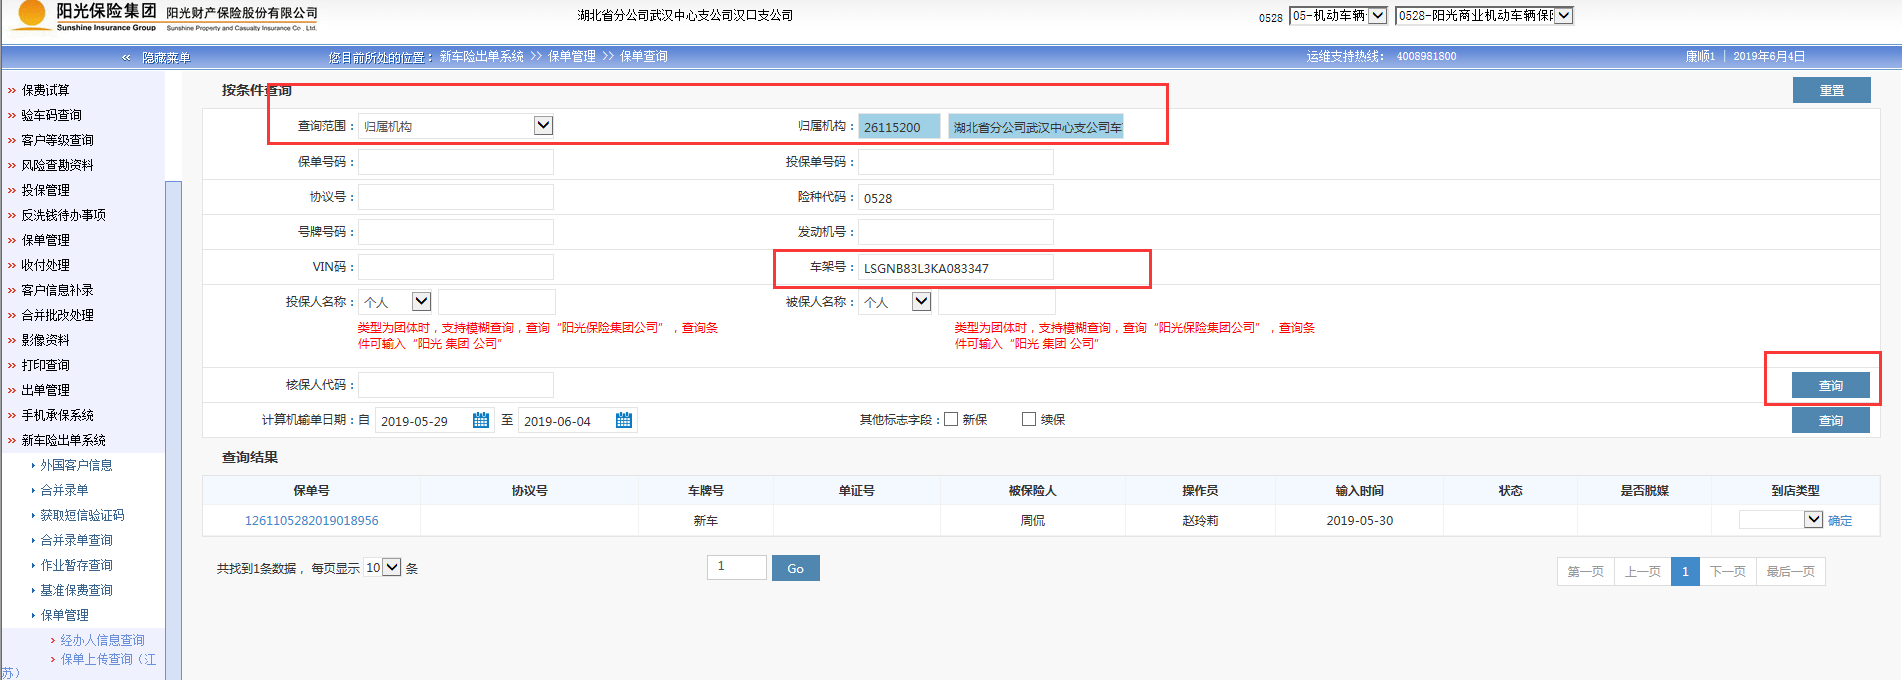The image size is (1902, 680).
Task: Click the 隐藏菜单 collapse arrows icon
Action: pyautogui.click(x=126, y=58)
